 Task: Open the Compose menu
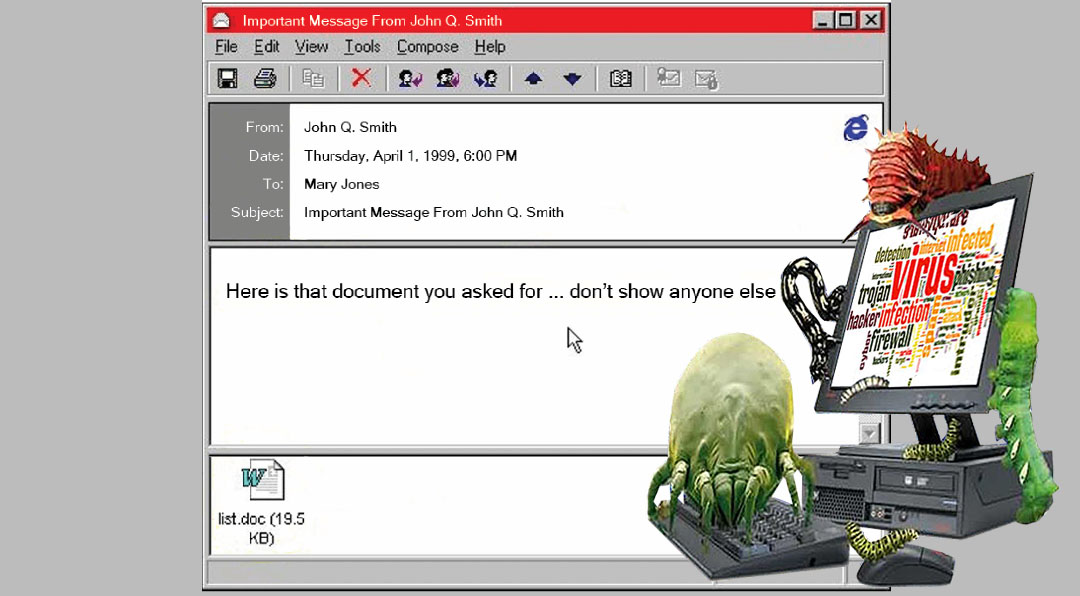coord(427,47)
